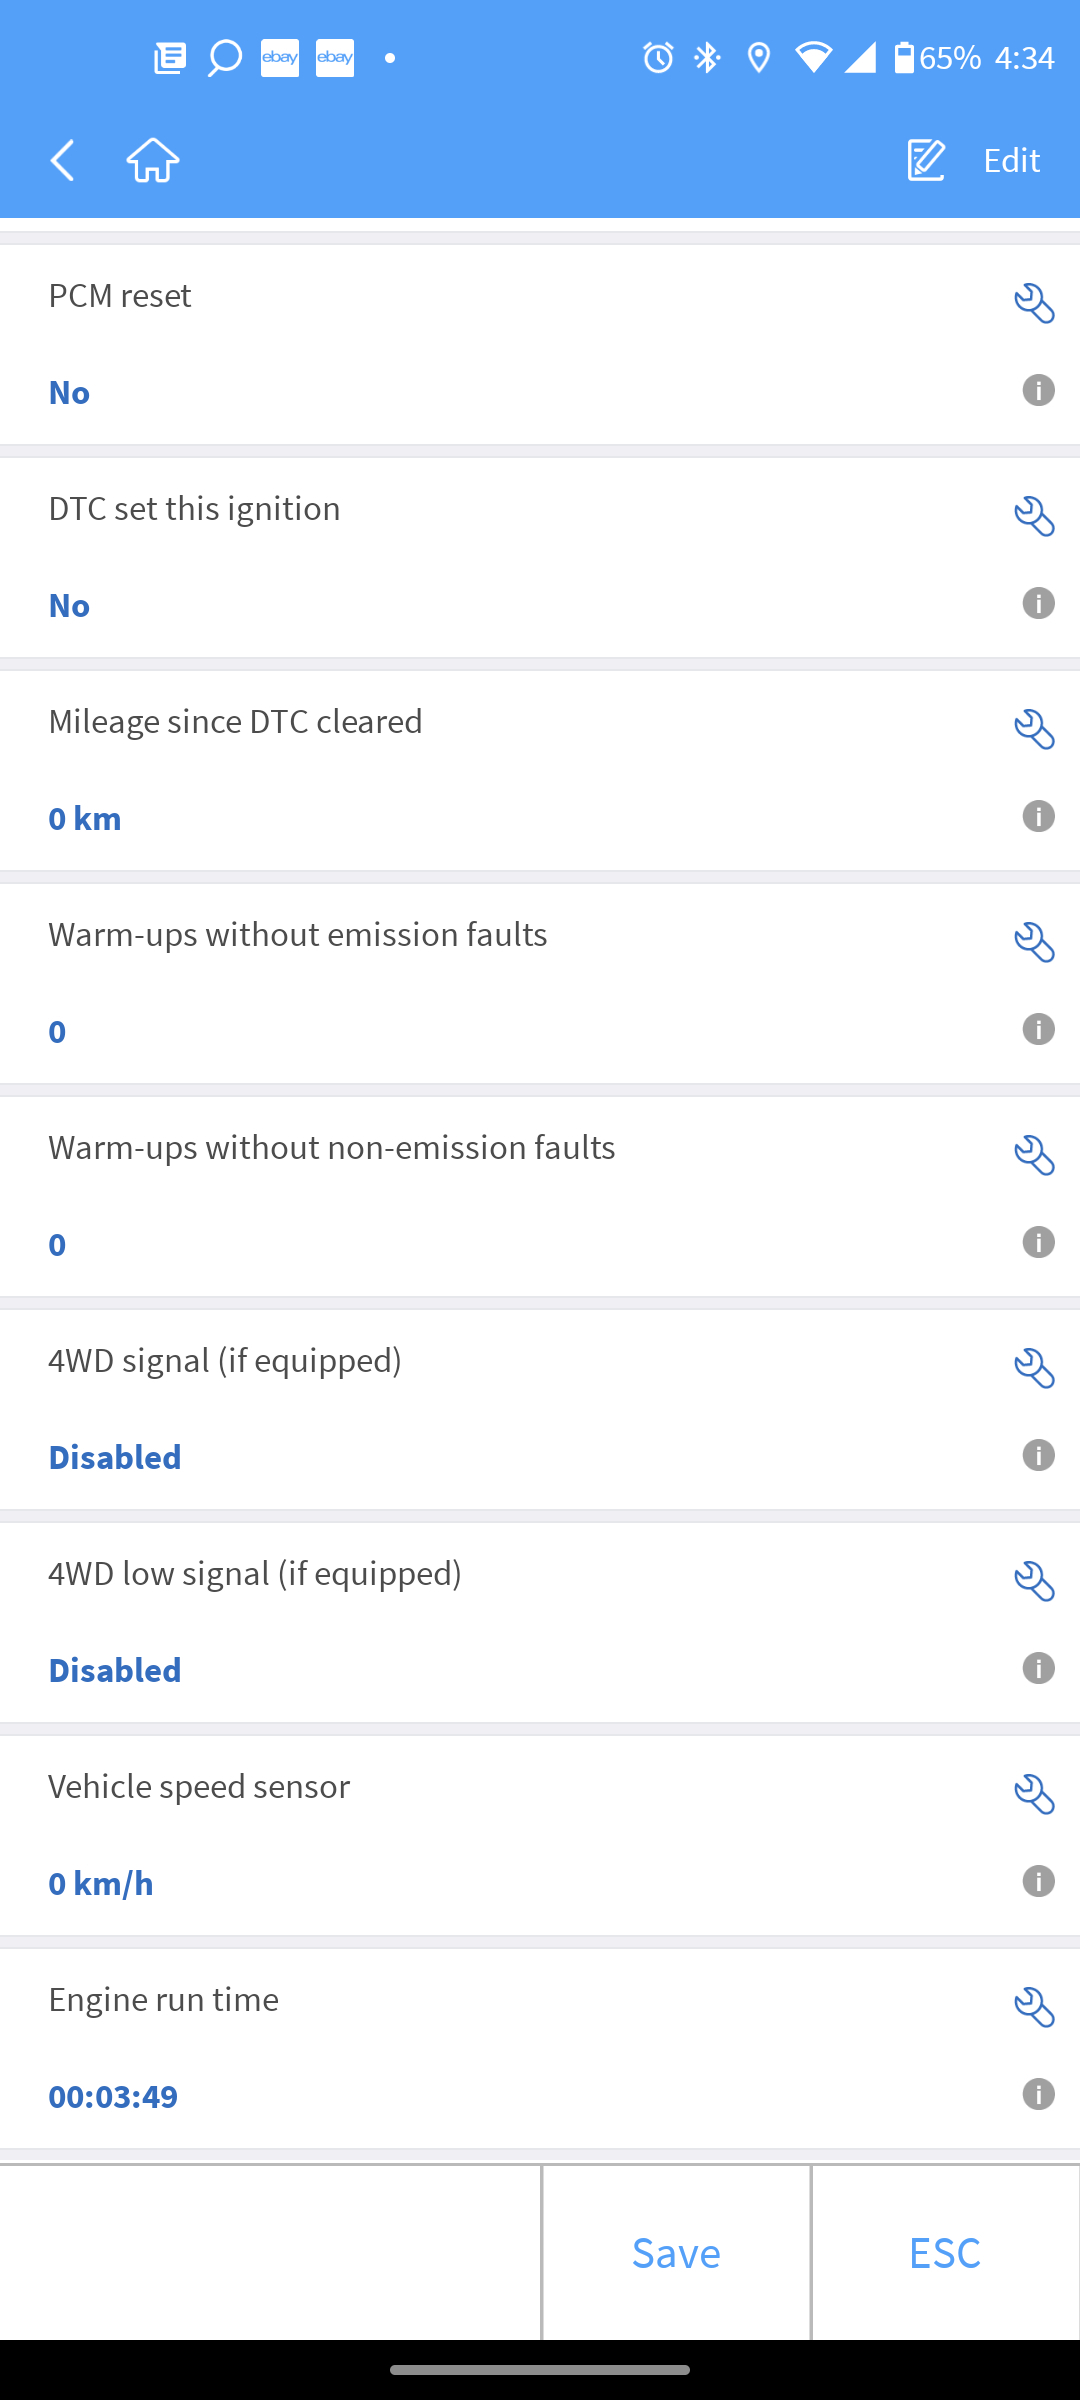Go to the home screen icon
1080x2400 pixels.
153,160
